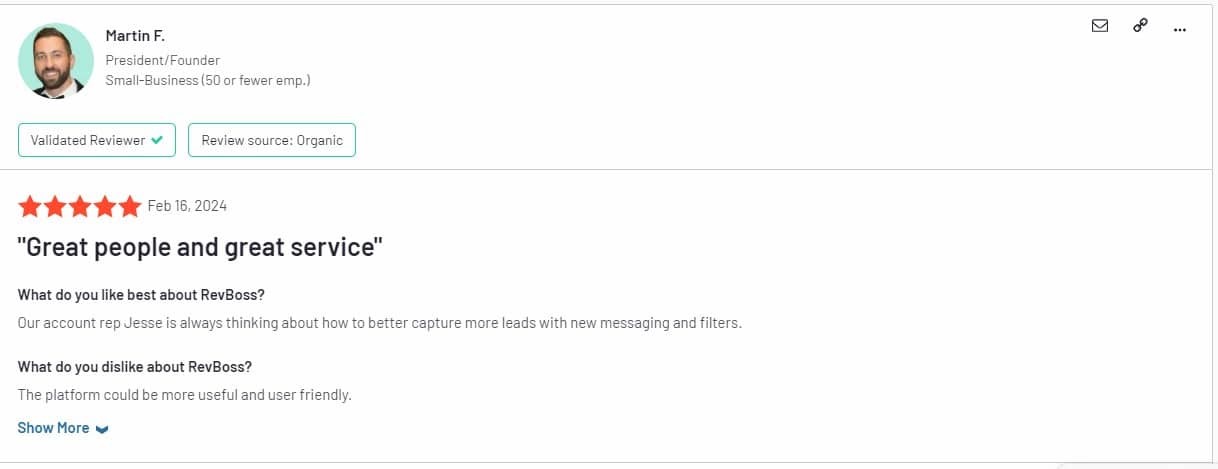Expand the review with the Show More chevron
Viewport: 1218px width, 469px height.
pos(102,429)
